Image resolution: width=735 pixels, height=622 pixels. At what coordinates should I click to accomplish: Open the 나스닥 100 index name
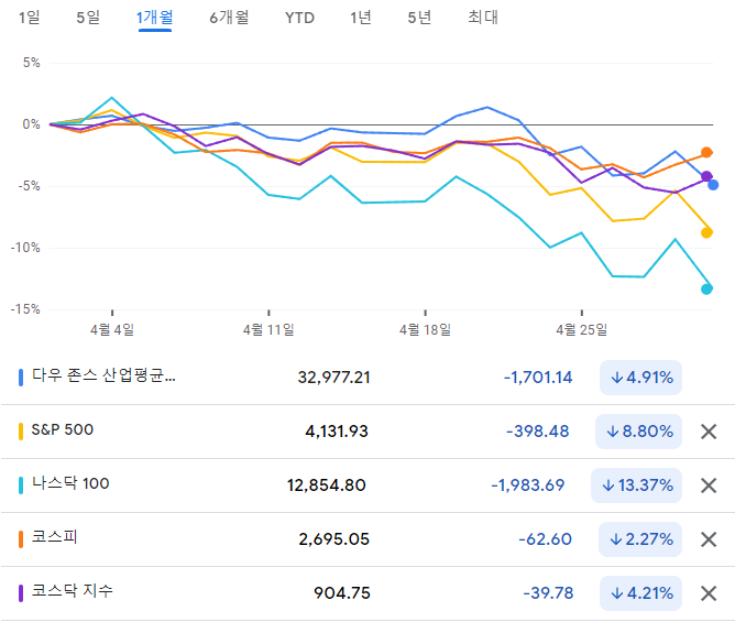(x=70, y=483)
